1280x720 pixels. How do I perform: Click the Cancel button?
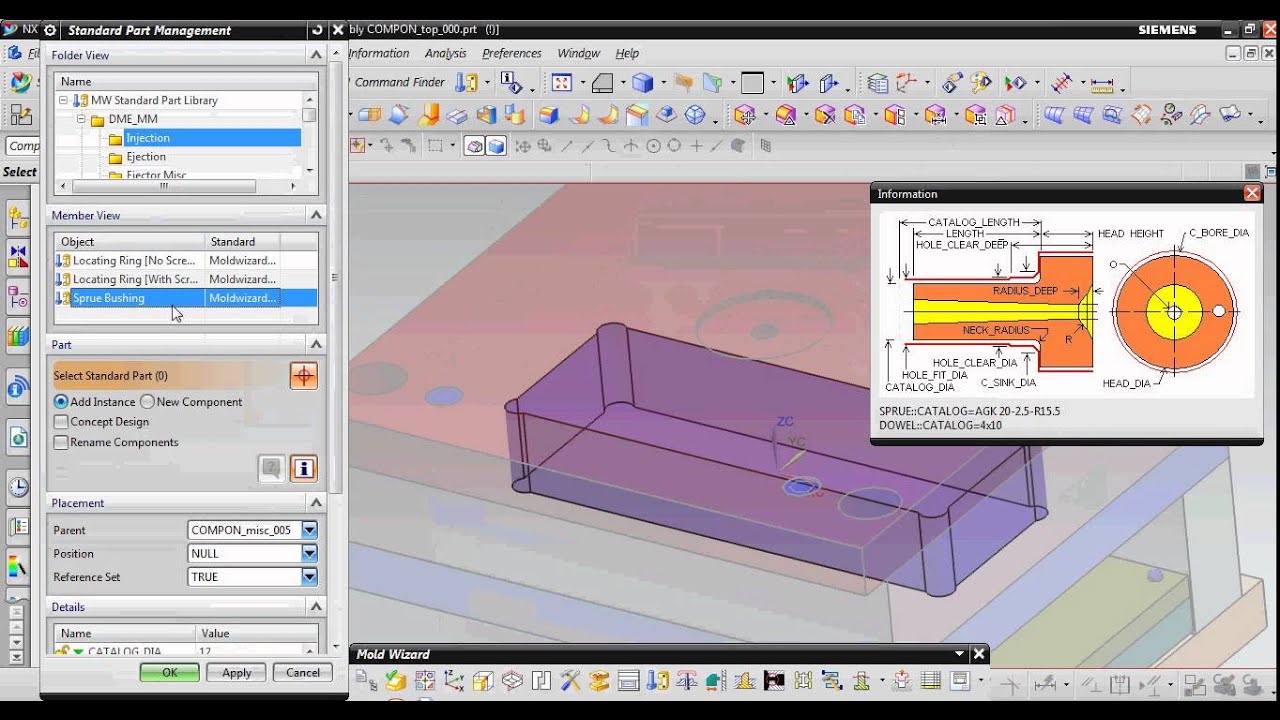point(303,672)
